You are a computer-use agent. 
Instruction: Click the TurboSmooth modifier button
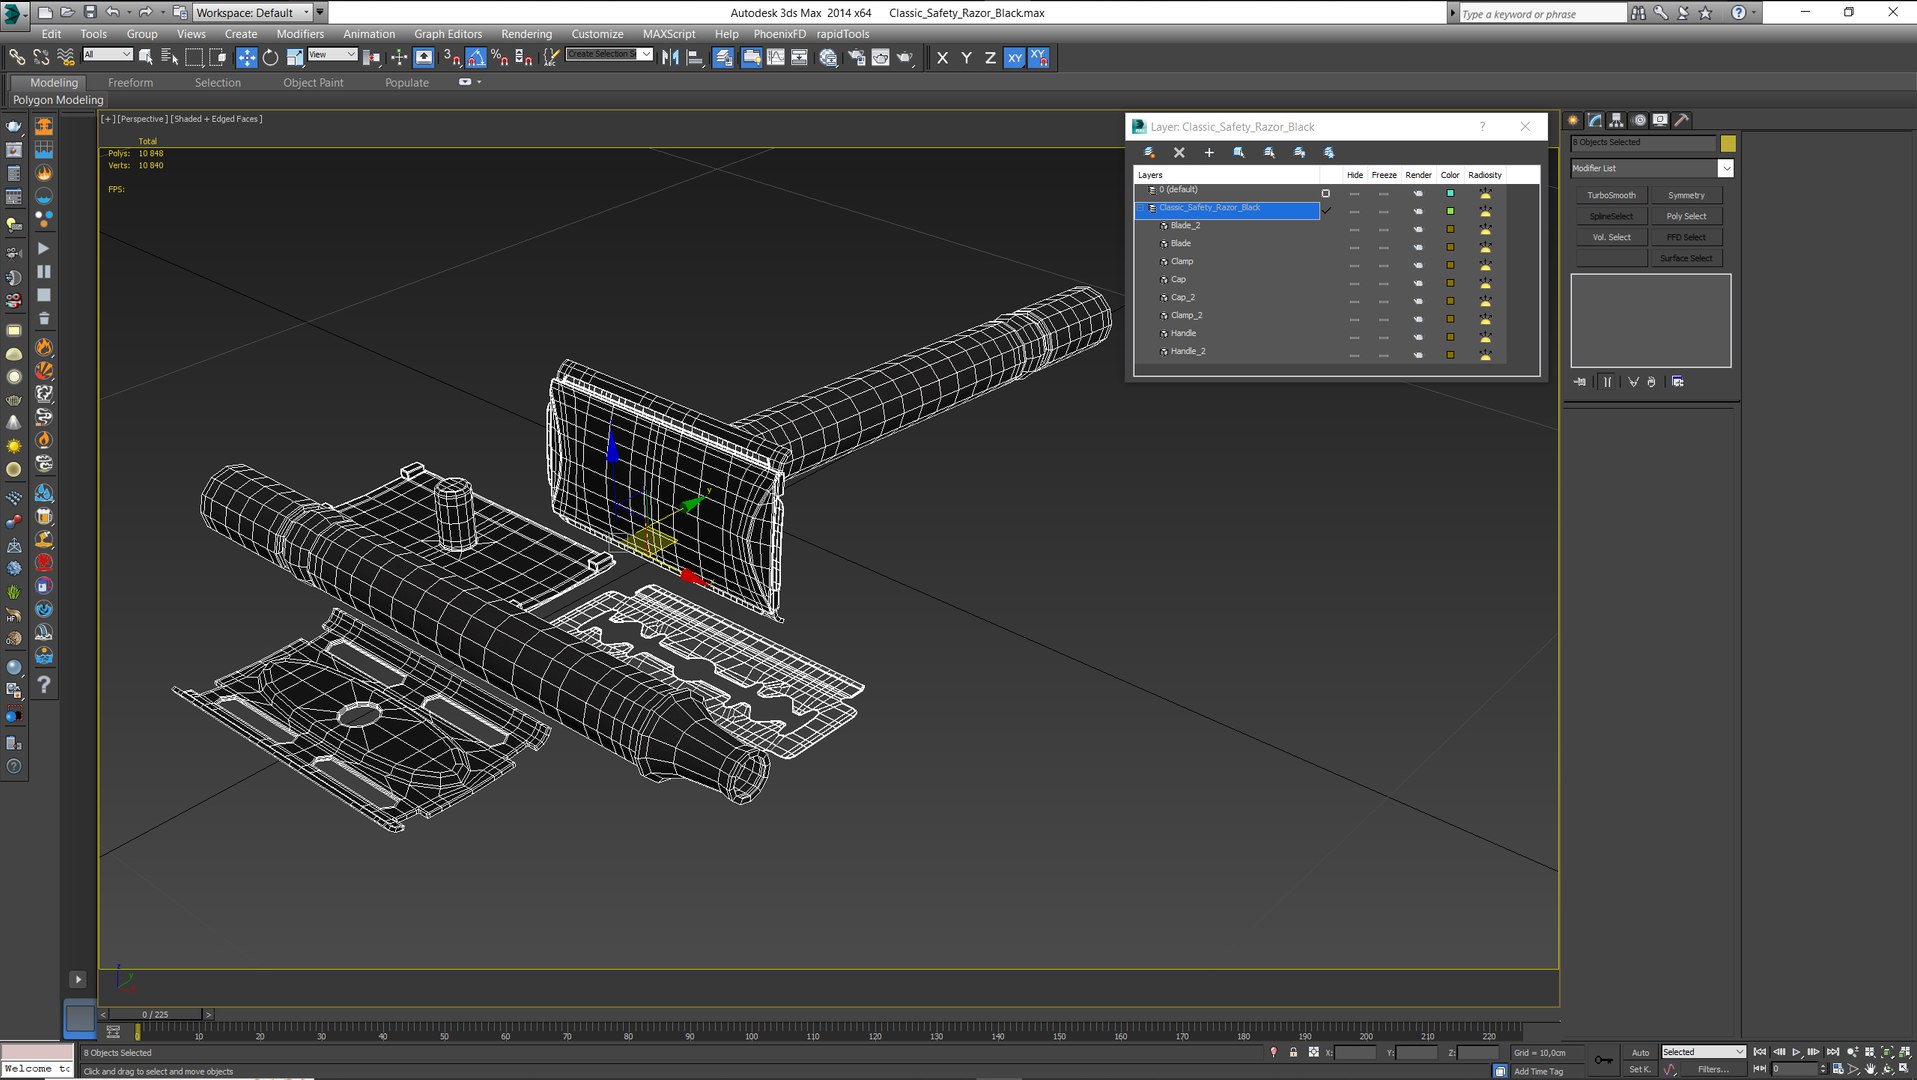[1611, 196]
